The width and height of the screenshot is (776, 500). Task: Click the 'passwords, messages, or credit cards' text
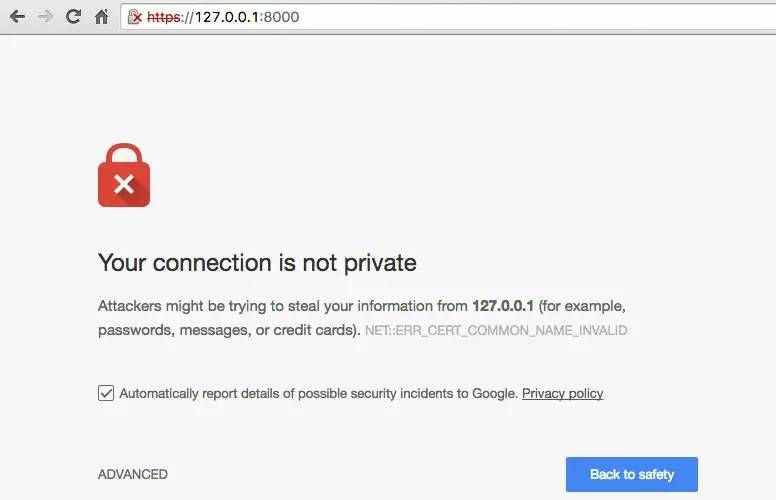229,330
